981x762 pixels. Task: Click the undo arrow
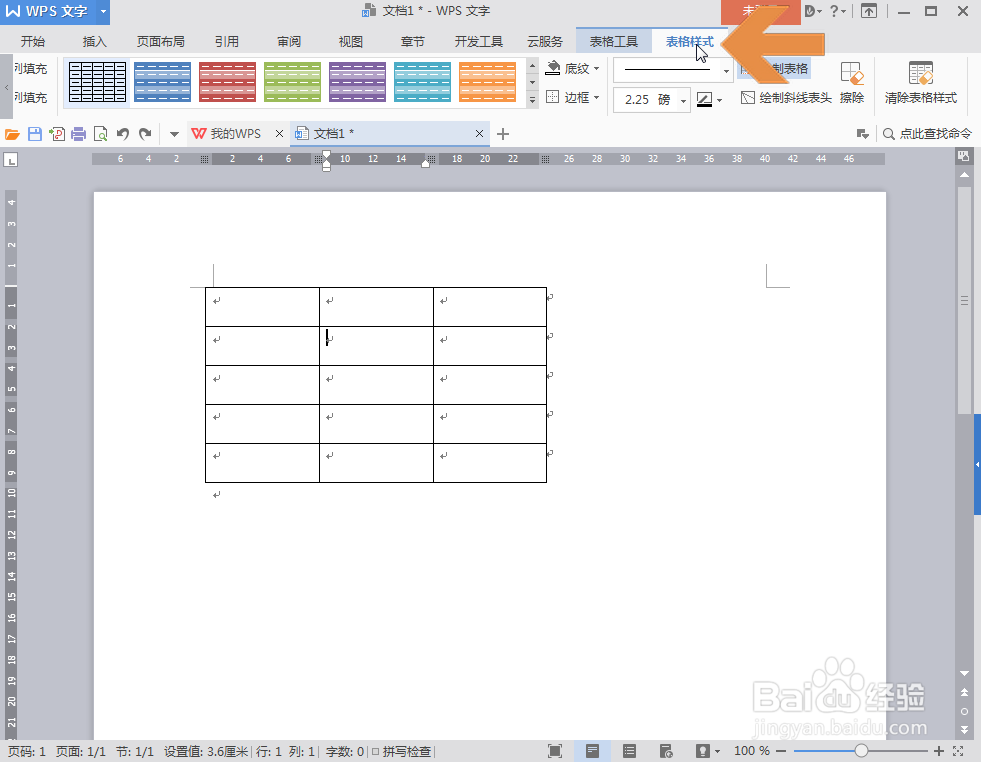click(x=123, y=134)
